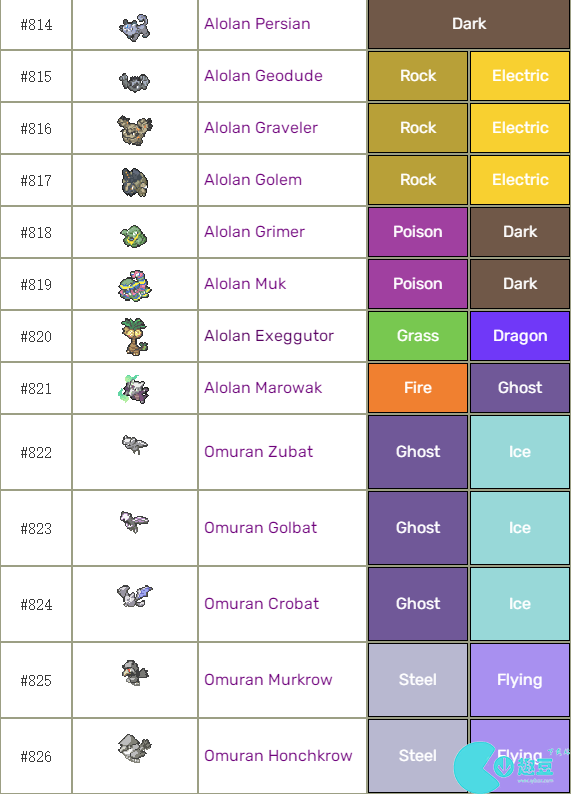Click the Electric type cell for Geodude

coord(520,76)
